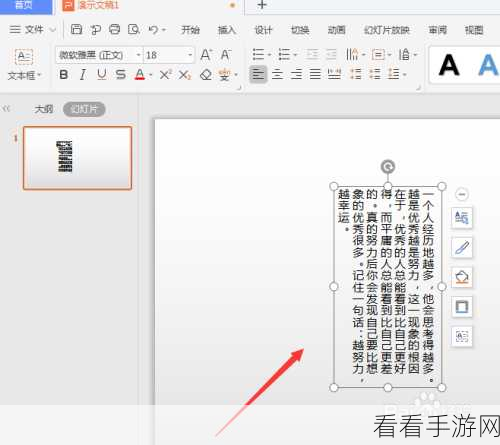The width and height of the screenshot is (500, 445).
Task: Click the insert text box icon
Action: [24, 57]
